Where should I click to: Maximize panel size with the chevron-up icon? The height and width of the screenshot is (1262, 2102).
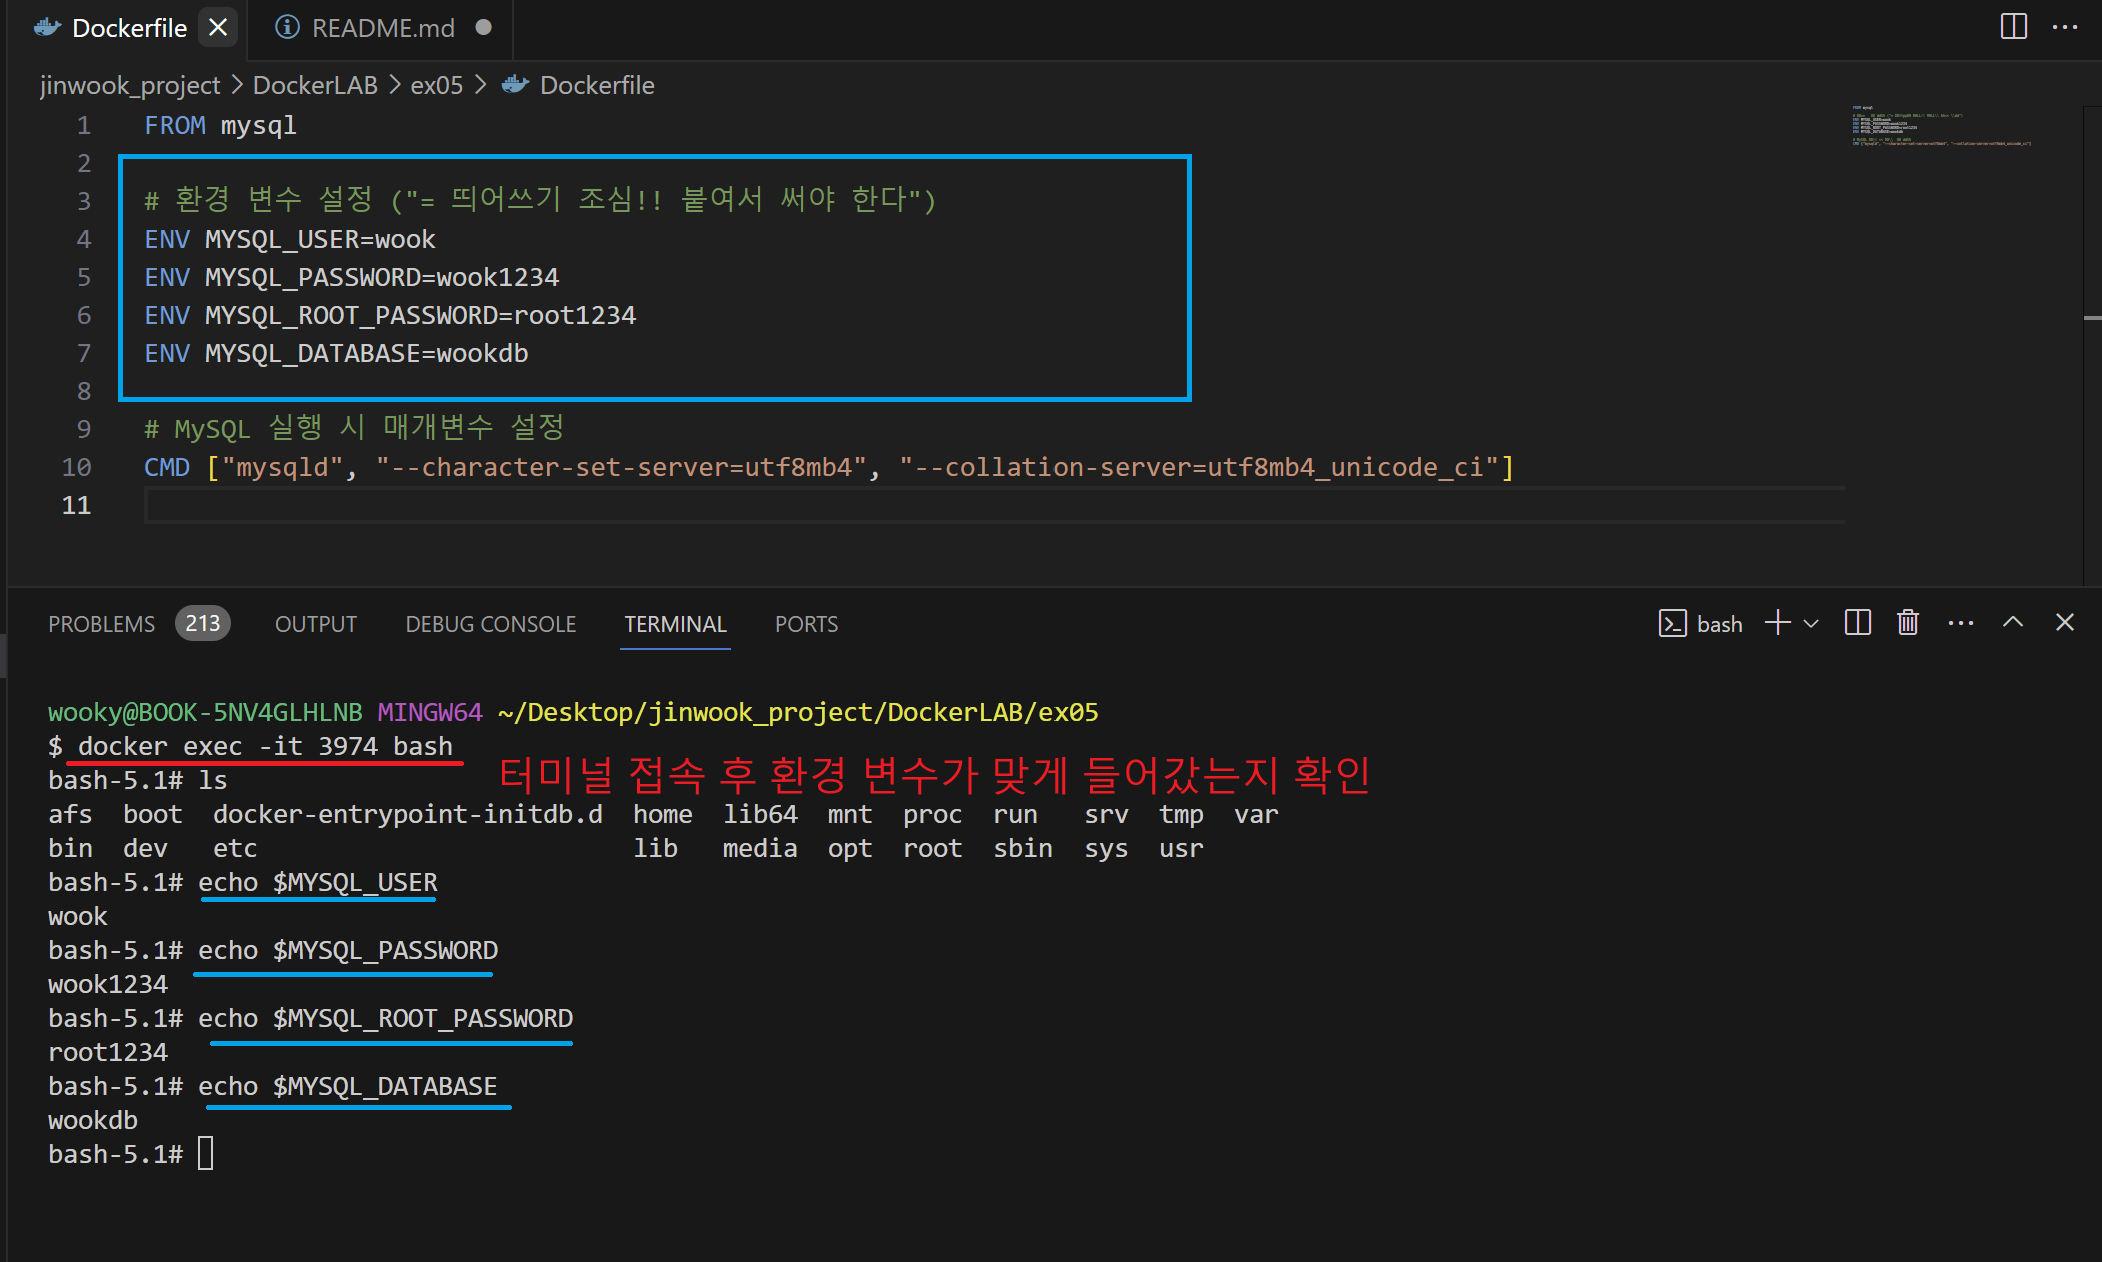2013,623
